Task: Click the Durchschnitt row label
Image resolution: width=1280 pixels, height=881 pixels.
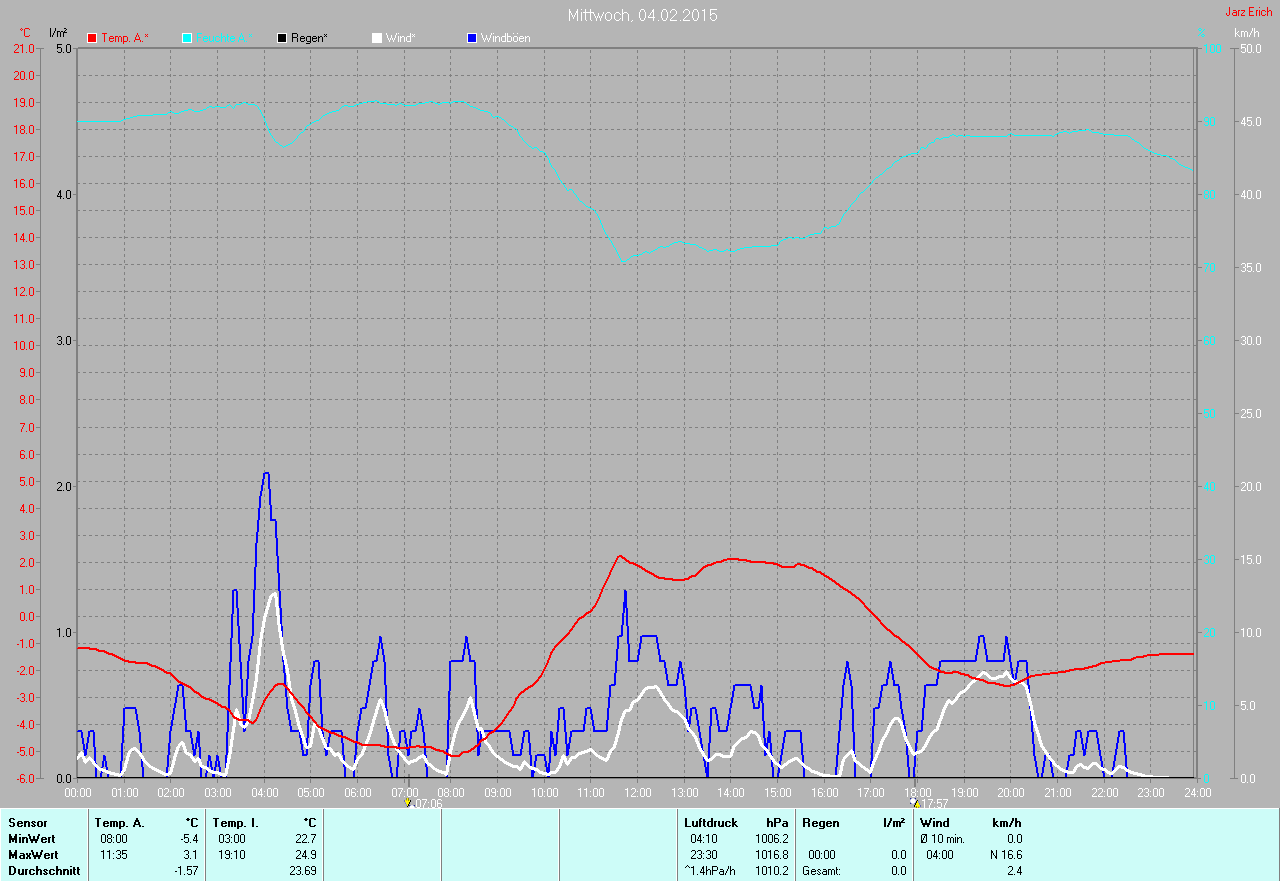Action: 44,871
